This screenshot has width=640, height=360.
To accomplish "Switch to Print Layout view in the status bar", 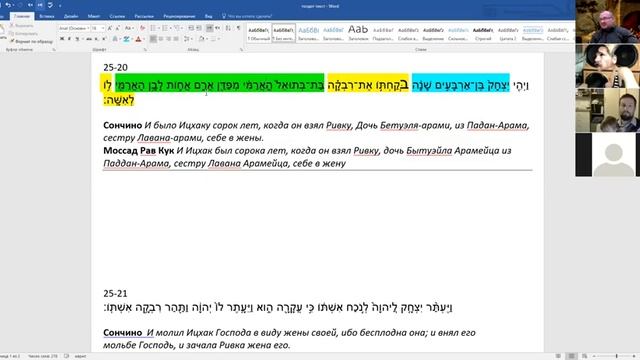I will click(571, 356).
